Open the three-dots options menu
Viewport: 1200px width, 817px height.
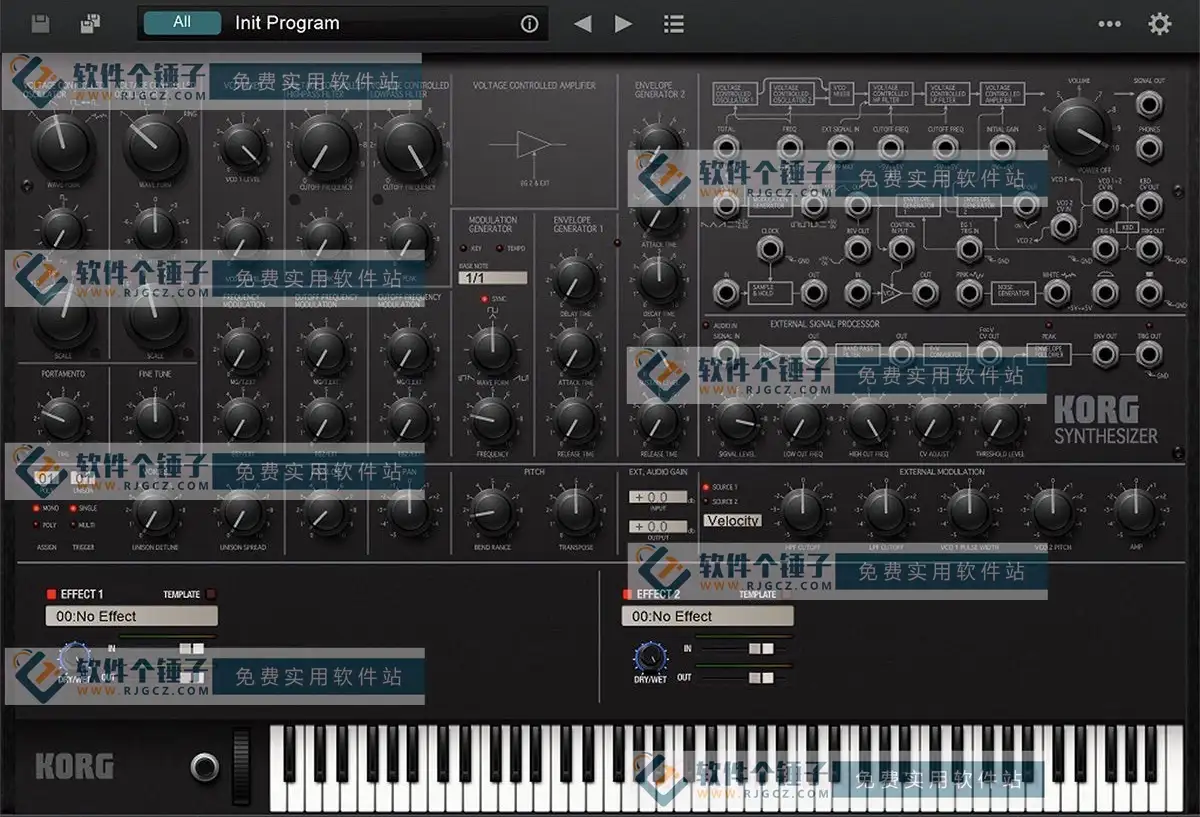[x=1109, y=23]
